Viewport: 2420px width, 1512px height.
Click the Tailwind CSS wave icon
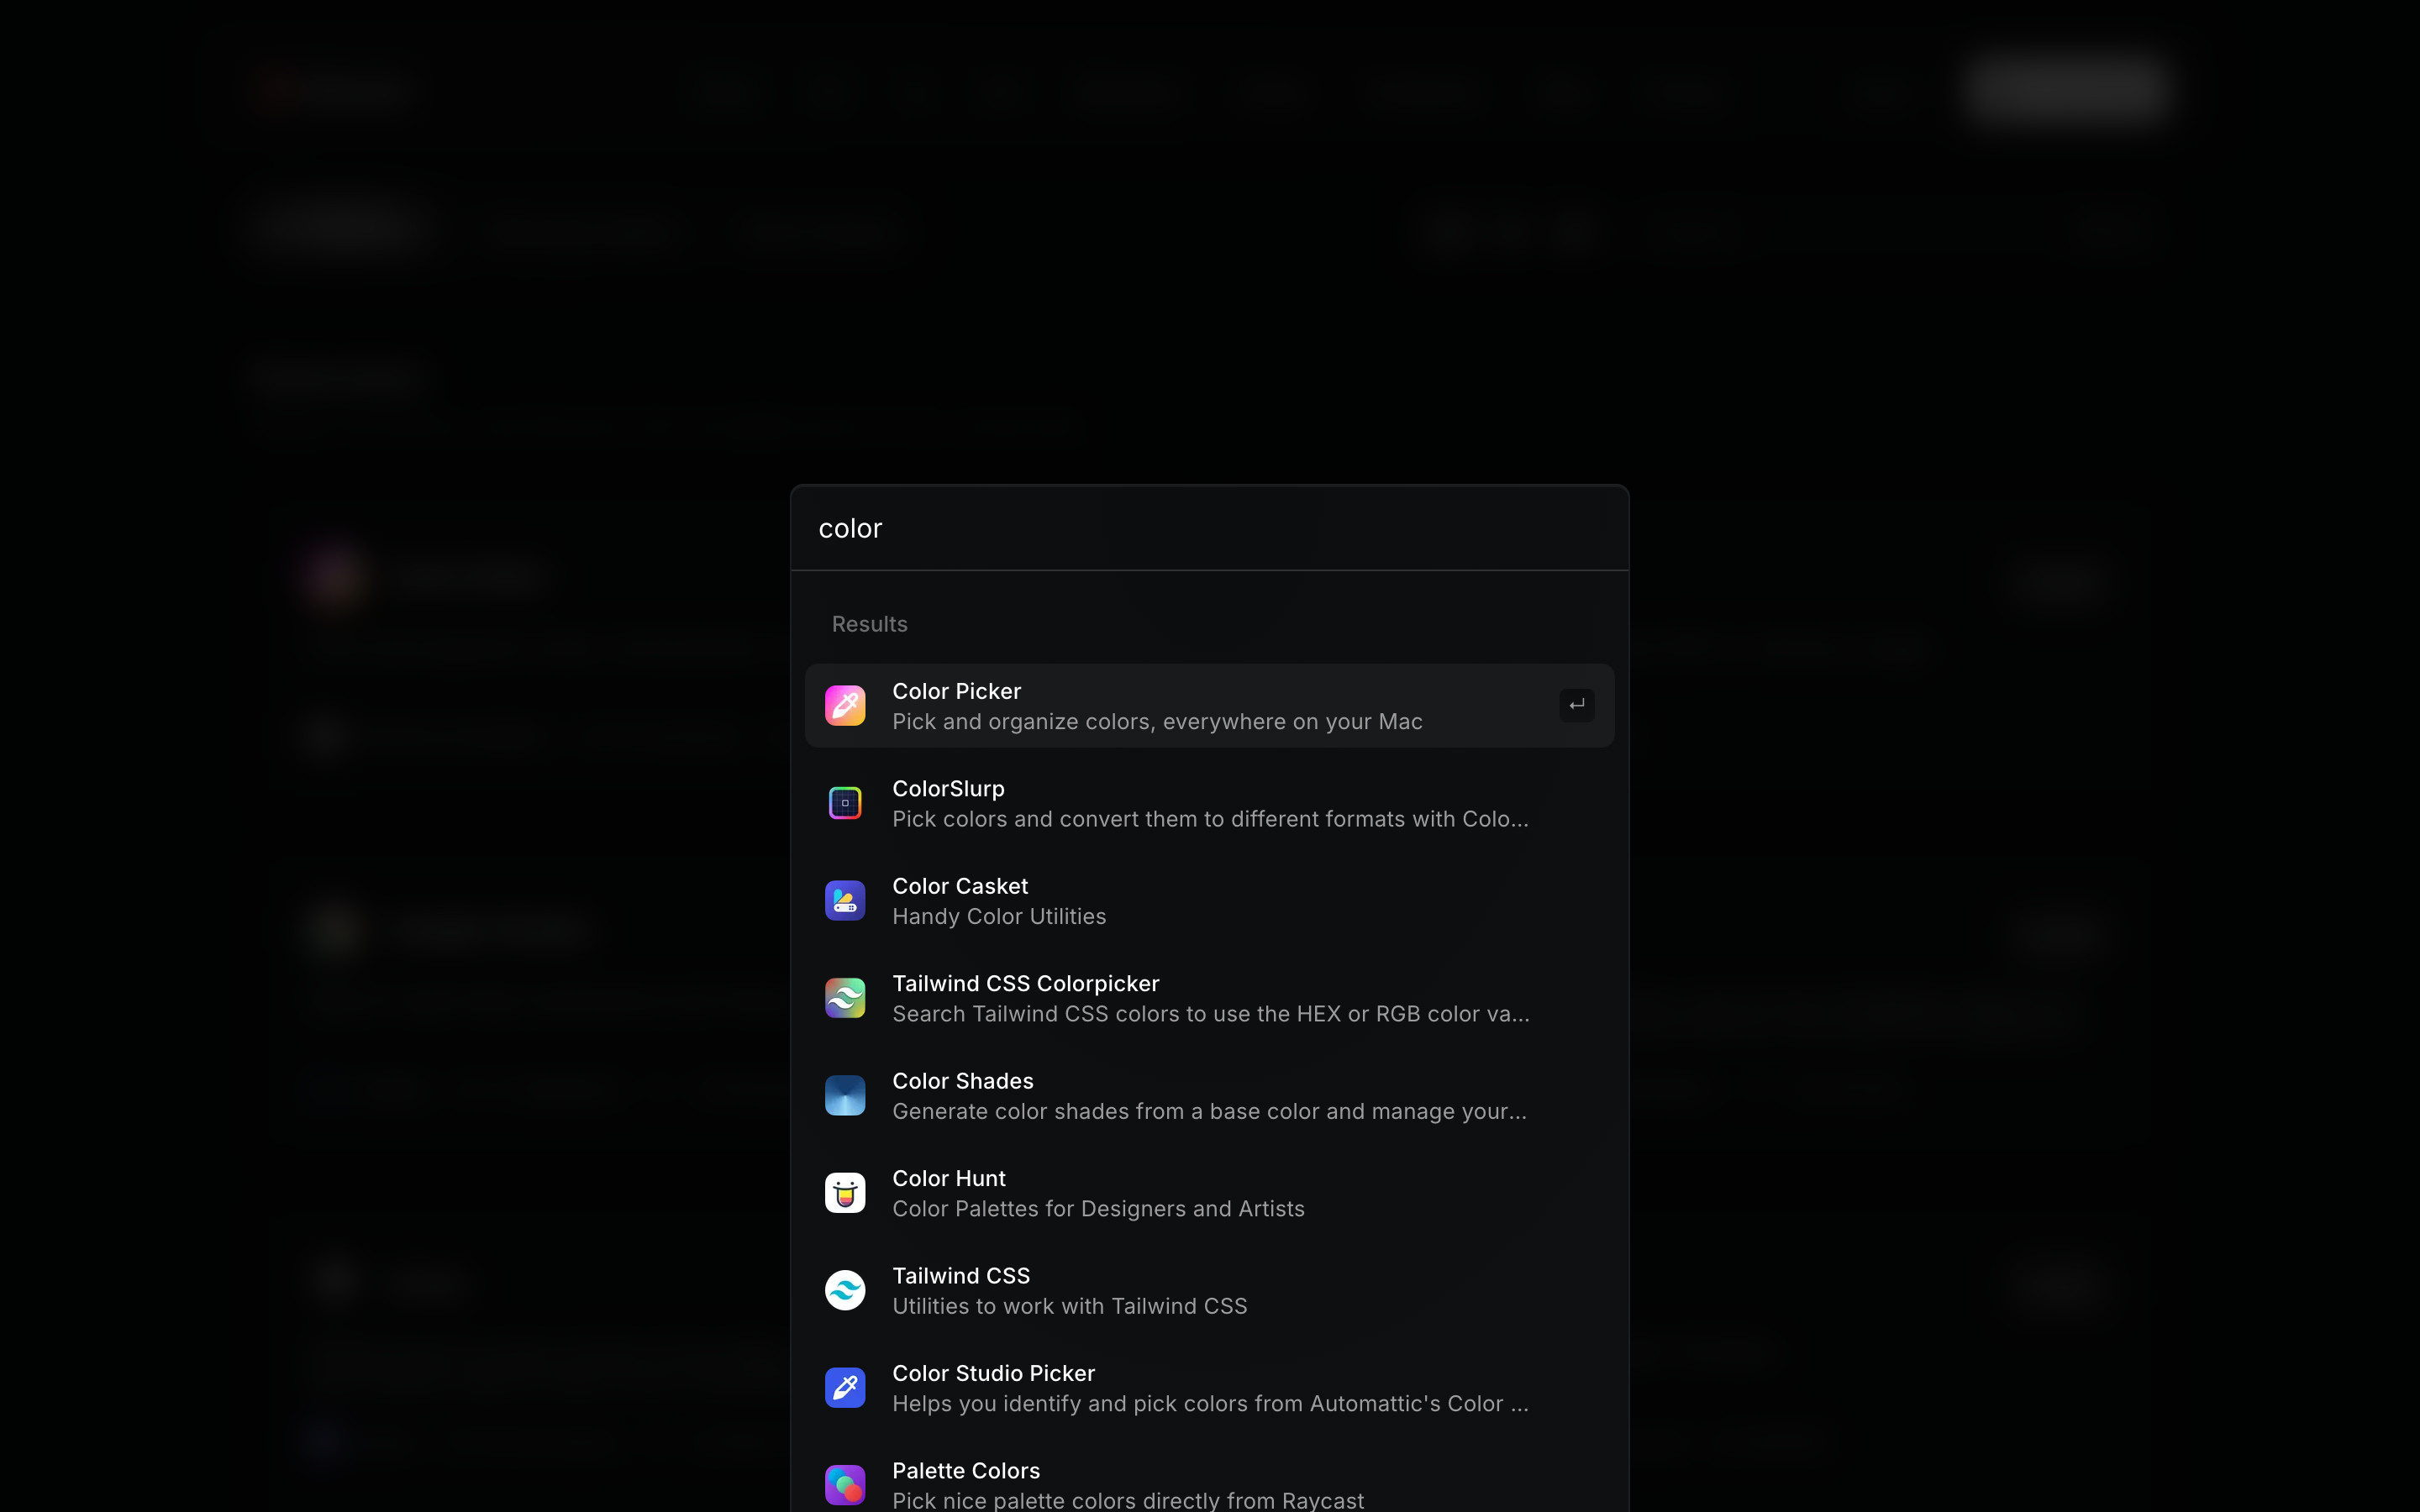[x=845, y=1290]
